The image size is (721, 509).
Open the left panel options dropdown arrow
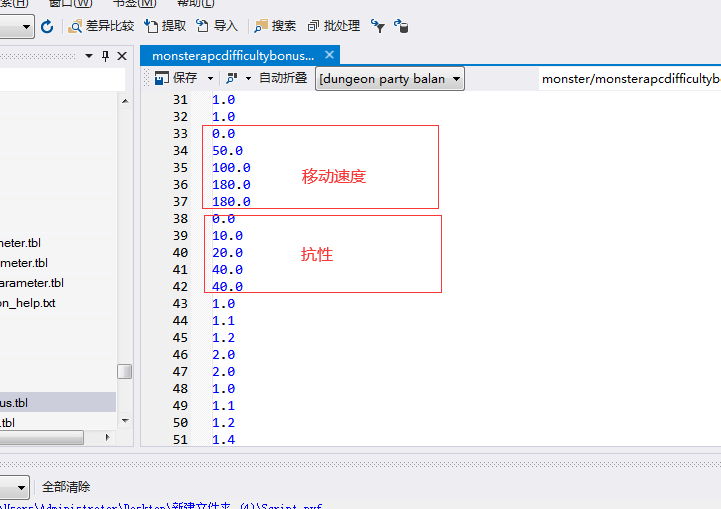click(89, 56)
